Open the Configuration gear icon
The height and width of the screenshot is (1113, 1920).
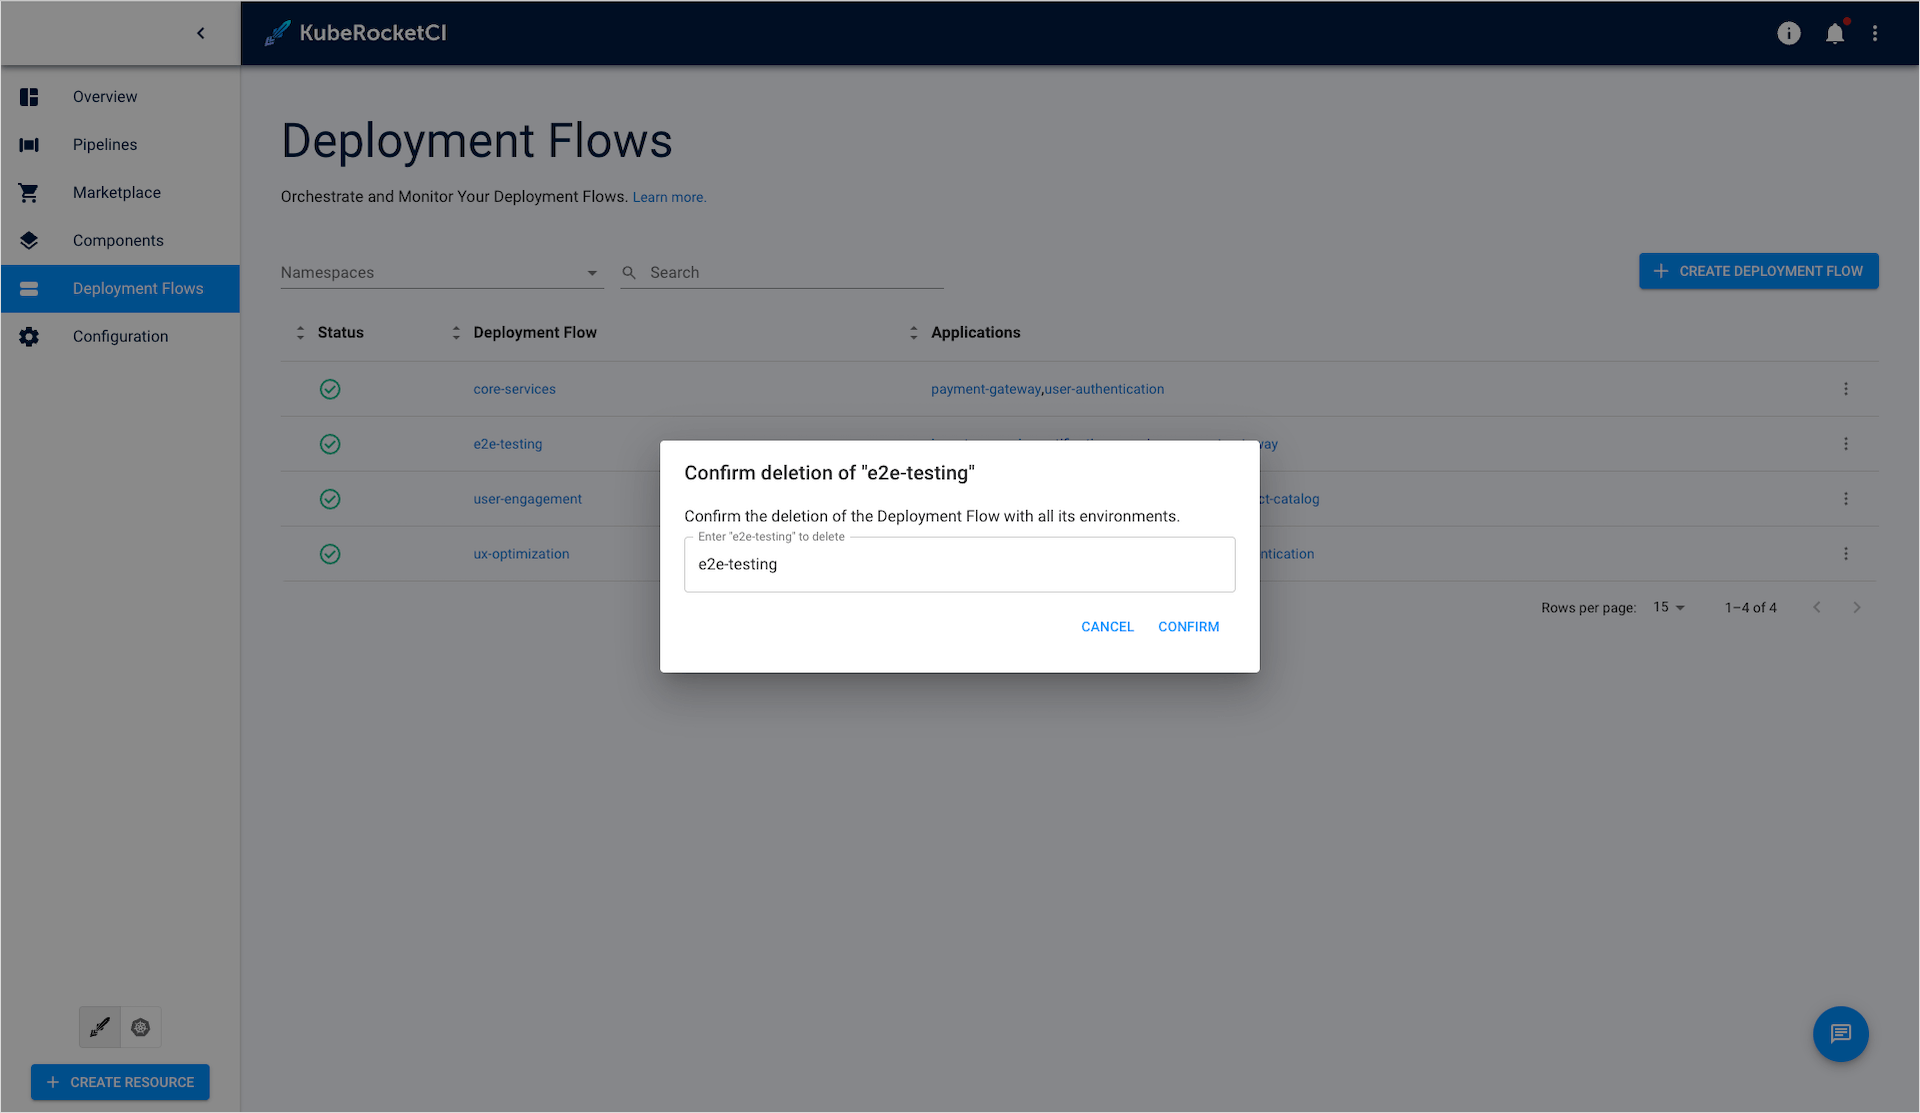point(29,336)
